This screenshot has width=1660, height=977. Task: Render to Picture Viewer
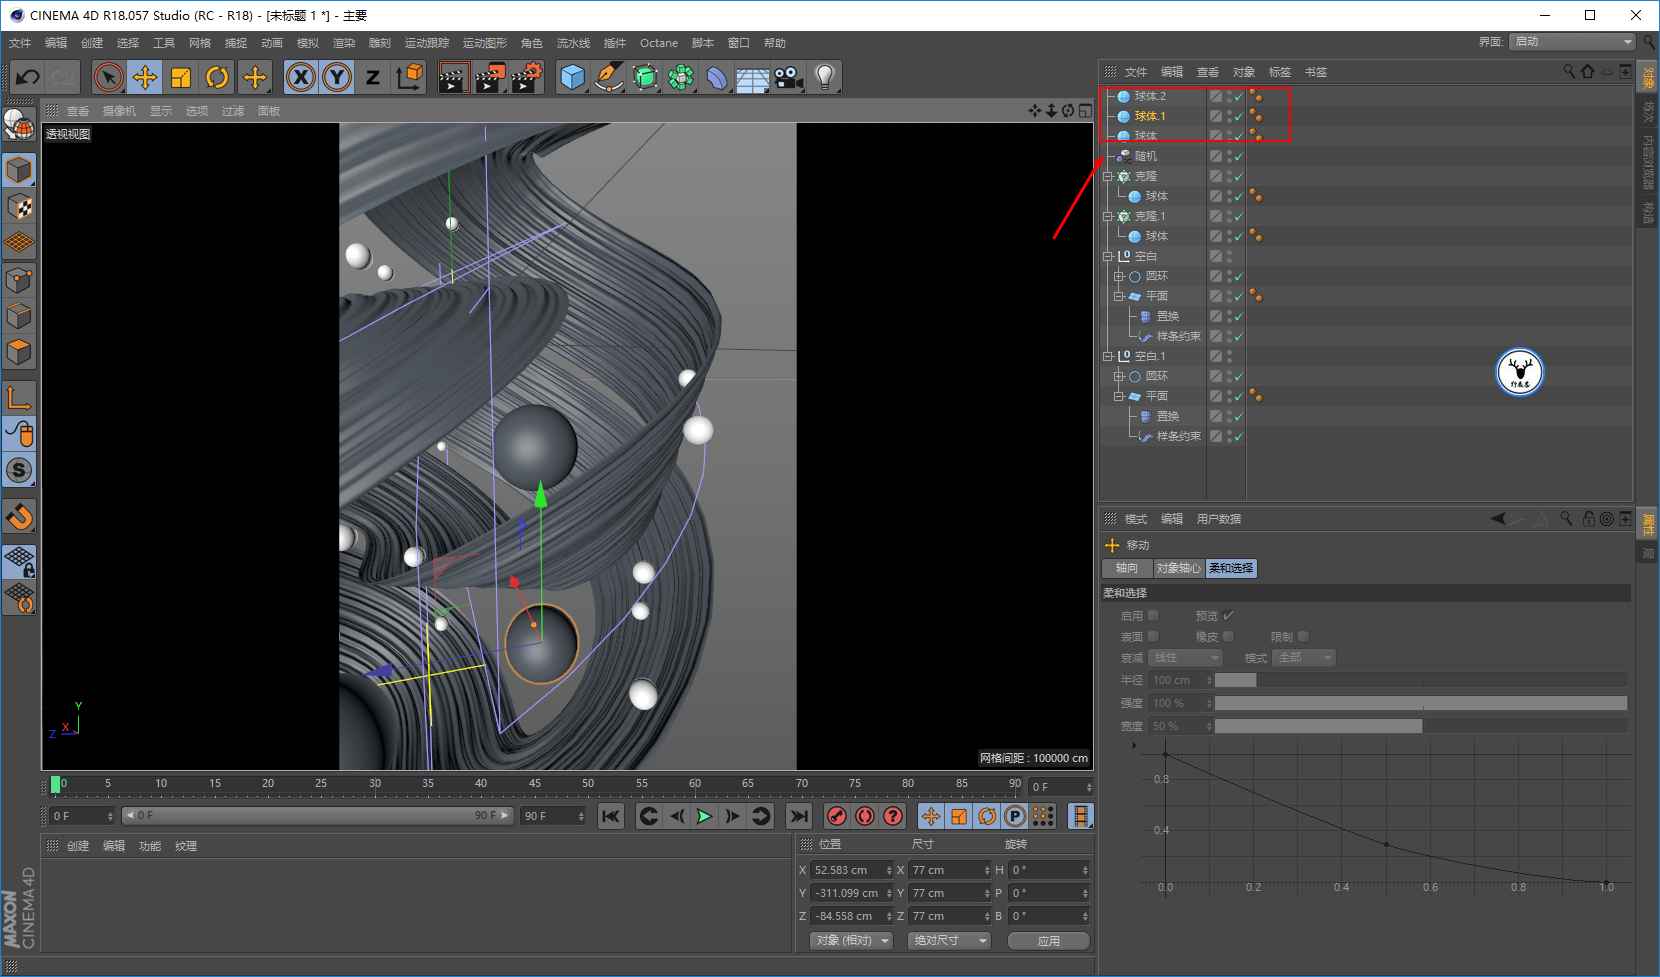pyautogui.click(x=490, y=77)
